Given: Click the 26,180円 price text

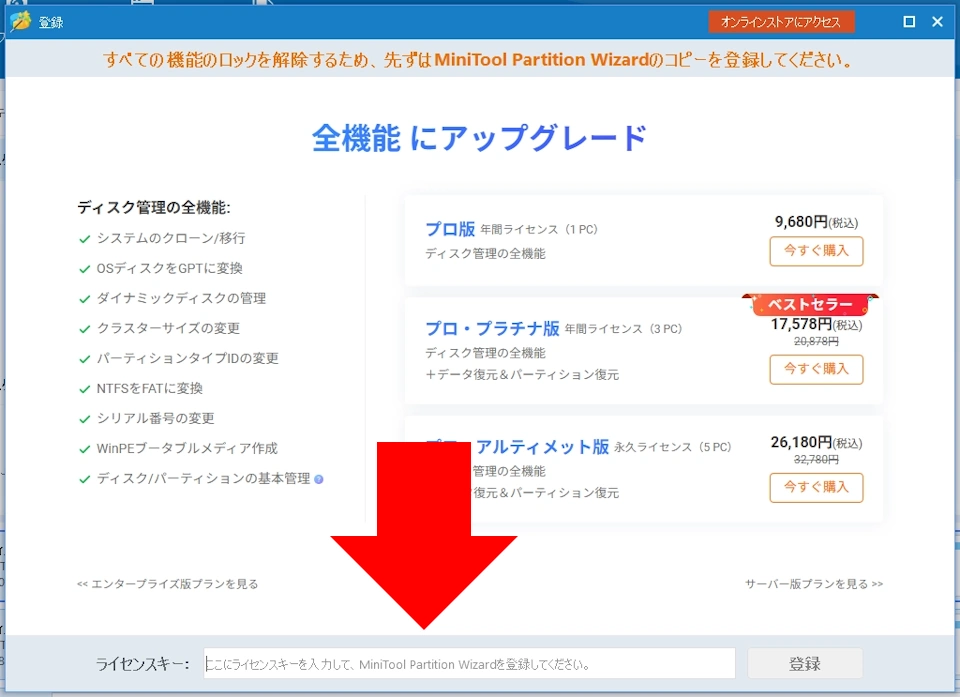Looking at the screenshot, I should coord(816,442).
